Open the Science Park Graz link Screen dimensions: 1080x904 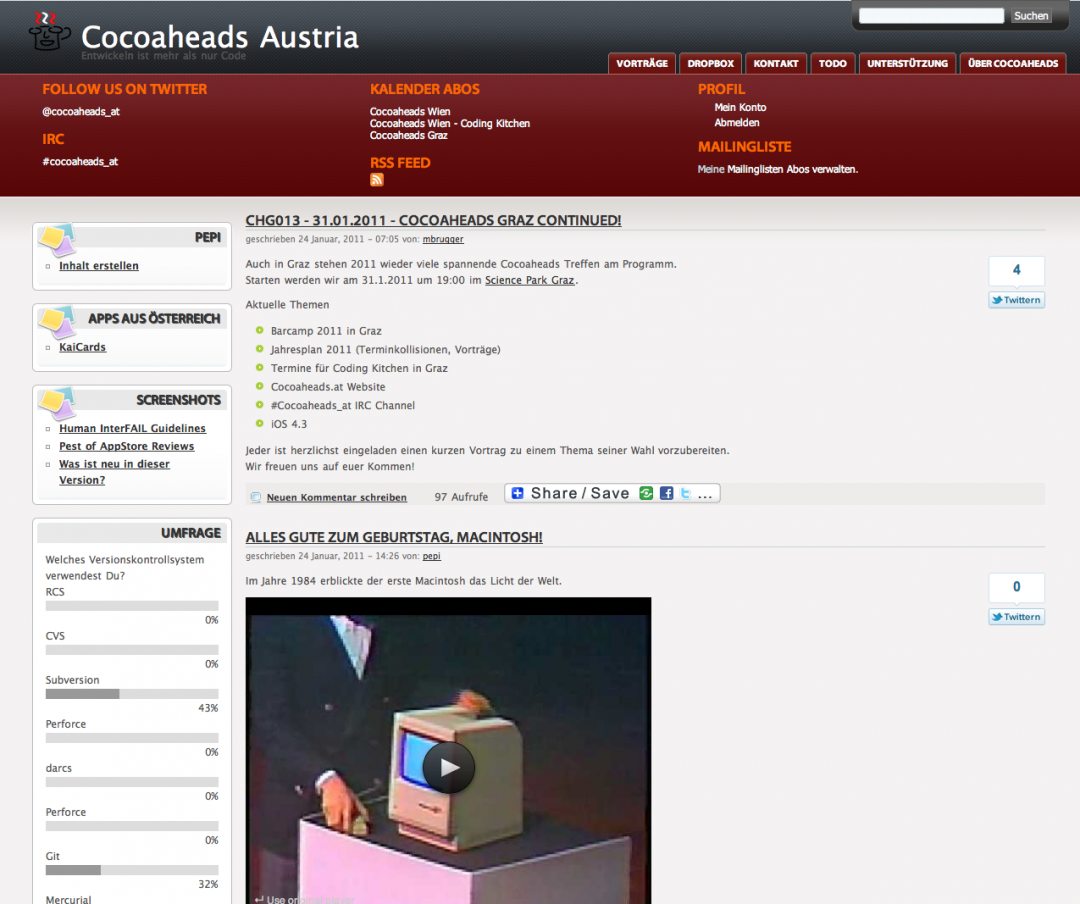click(x=529, y=280)
